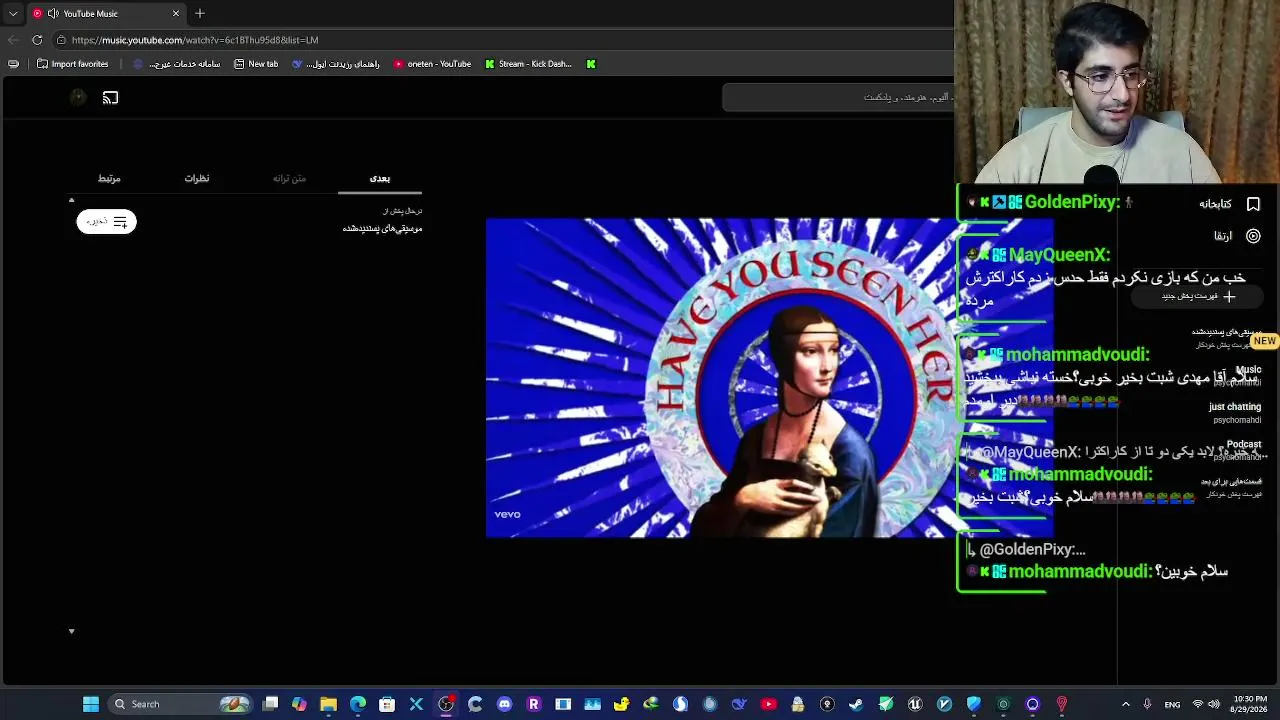
Task: Open the Stream - Kick Dash bookmark
Action: [x=528, y=64]
